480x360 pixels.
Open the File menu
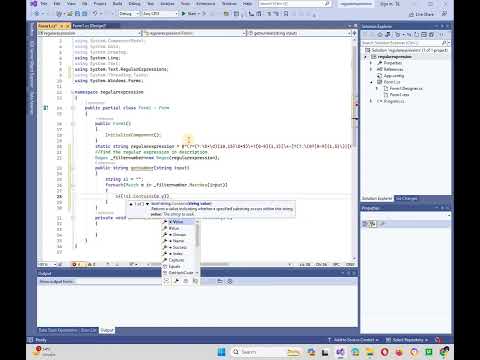44,4
